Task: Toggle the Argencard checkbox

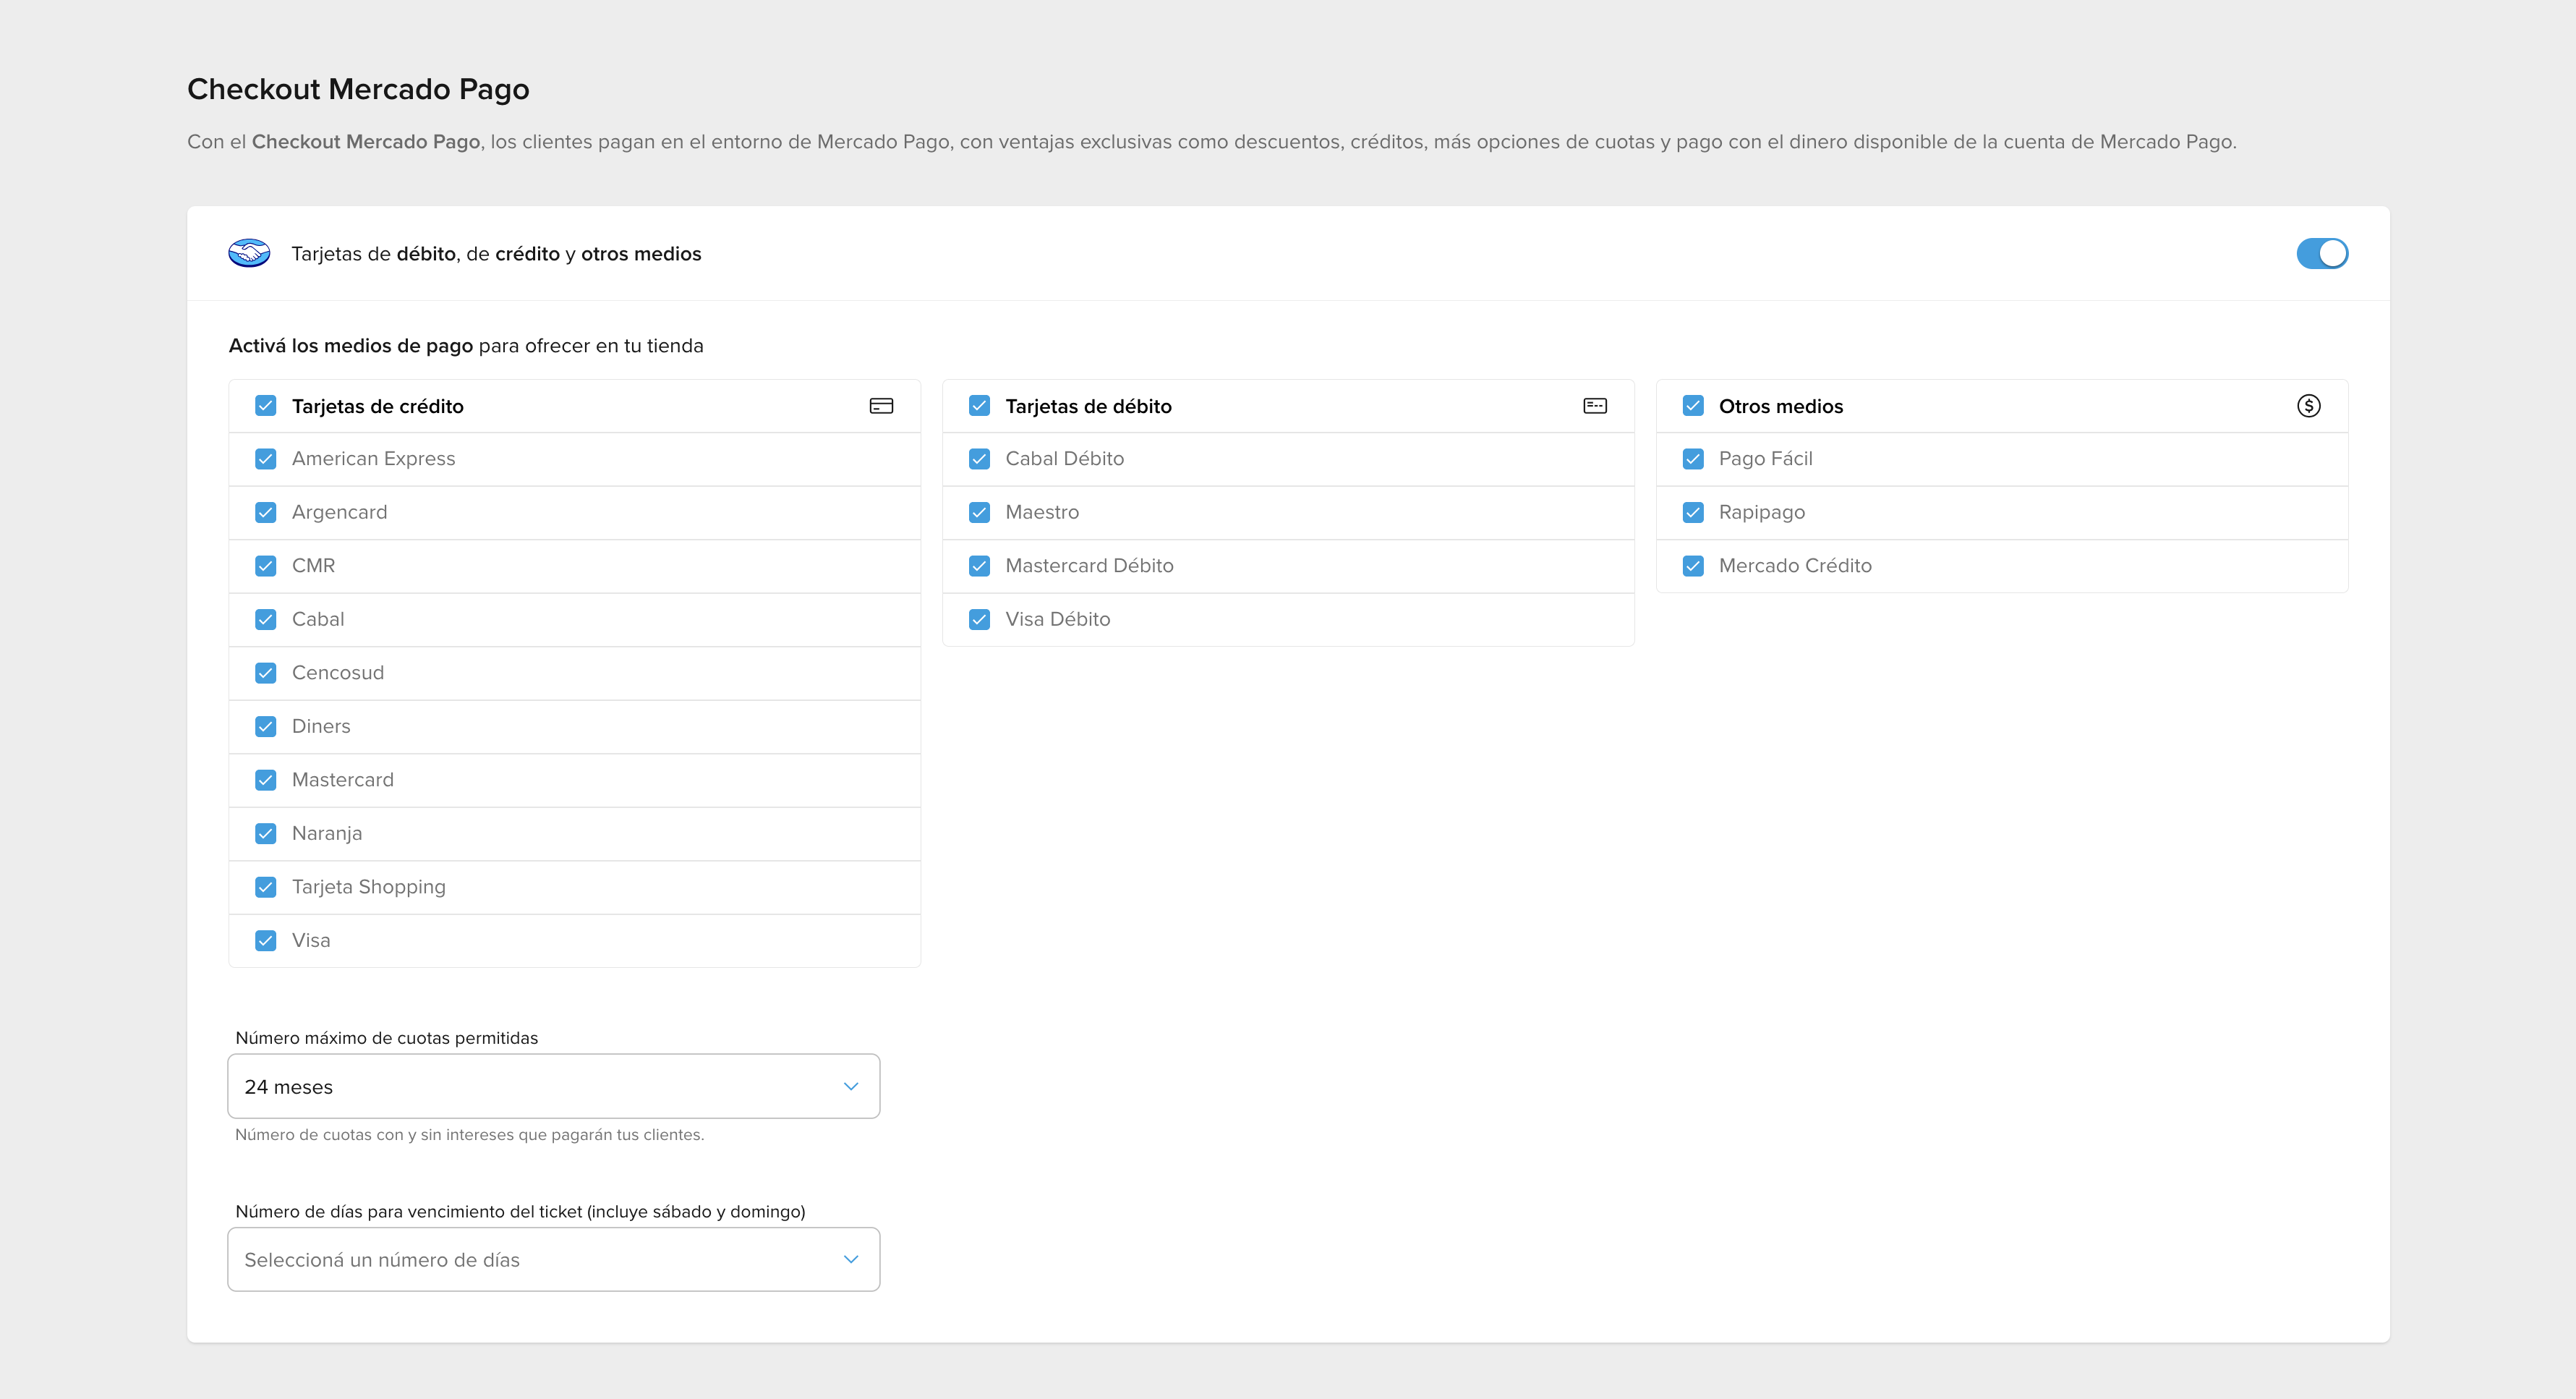Action: click(265, 513)
